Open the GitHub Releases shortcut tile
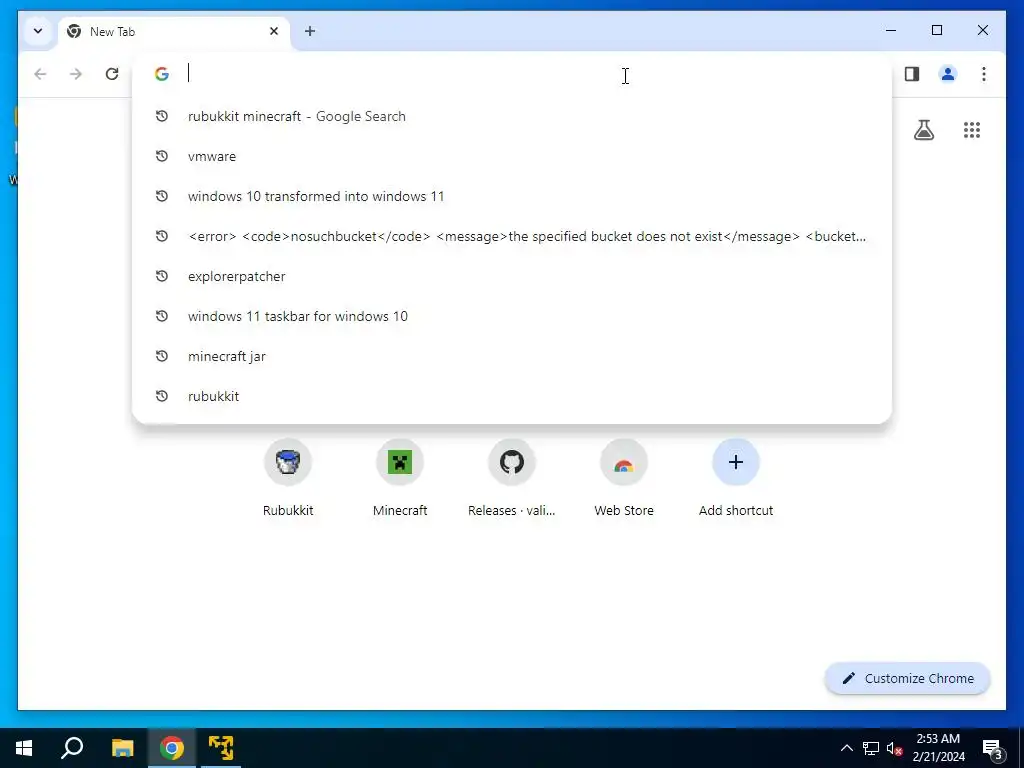The width and height of the screenshot is (1024, 768). tap(512, 478)
